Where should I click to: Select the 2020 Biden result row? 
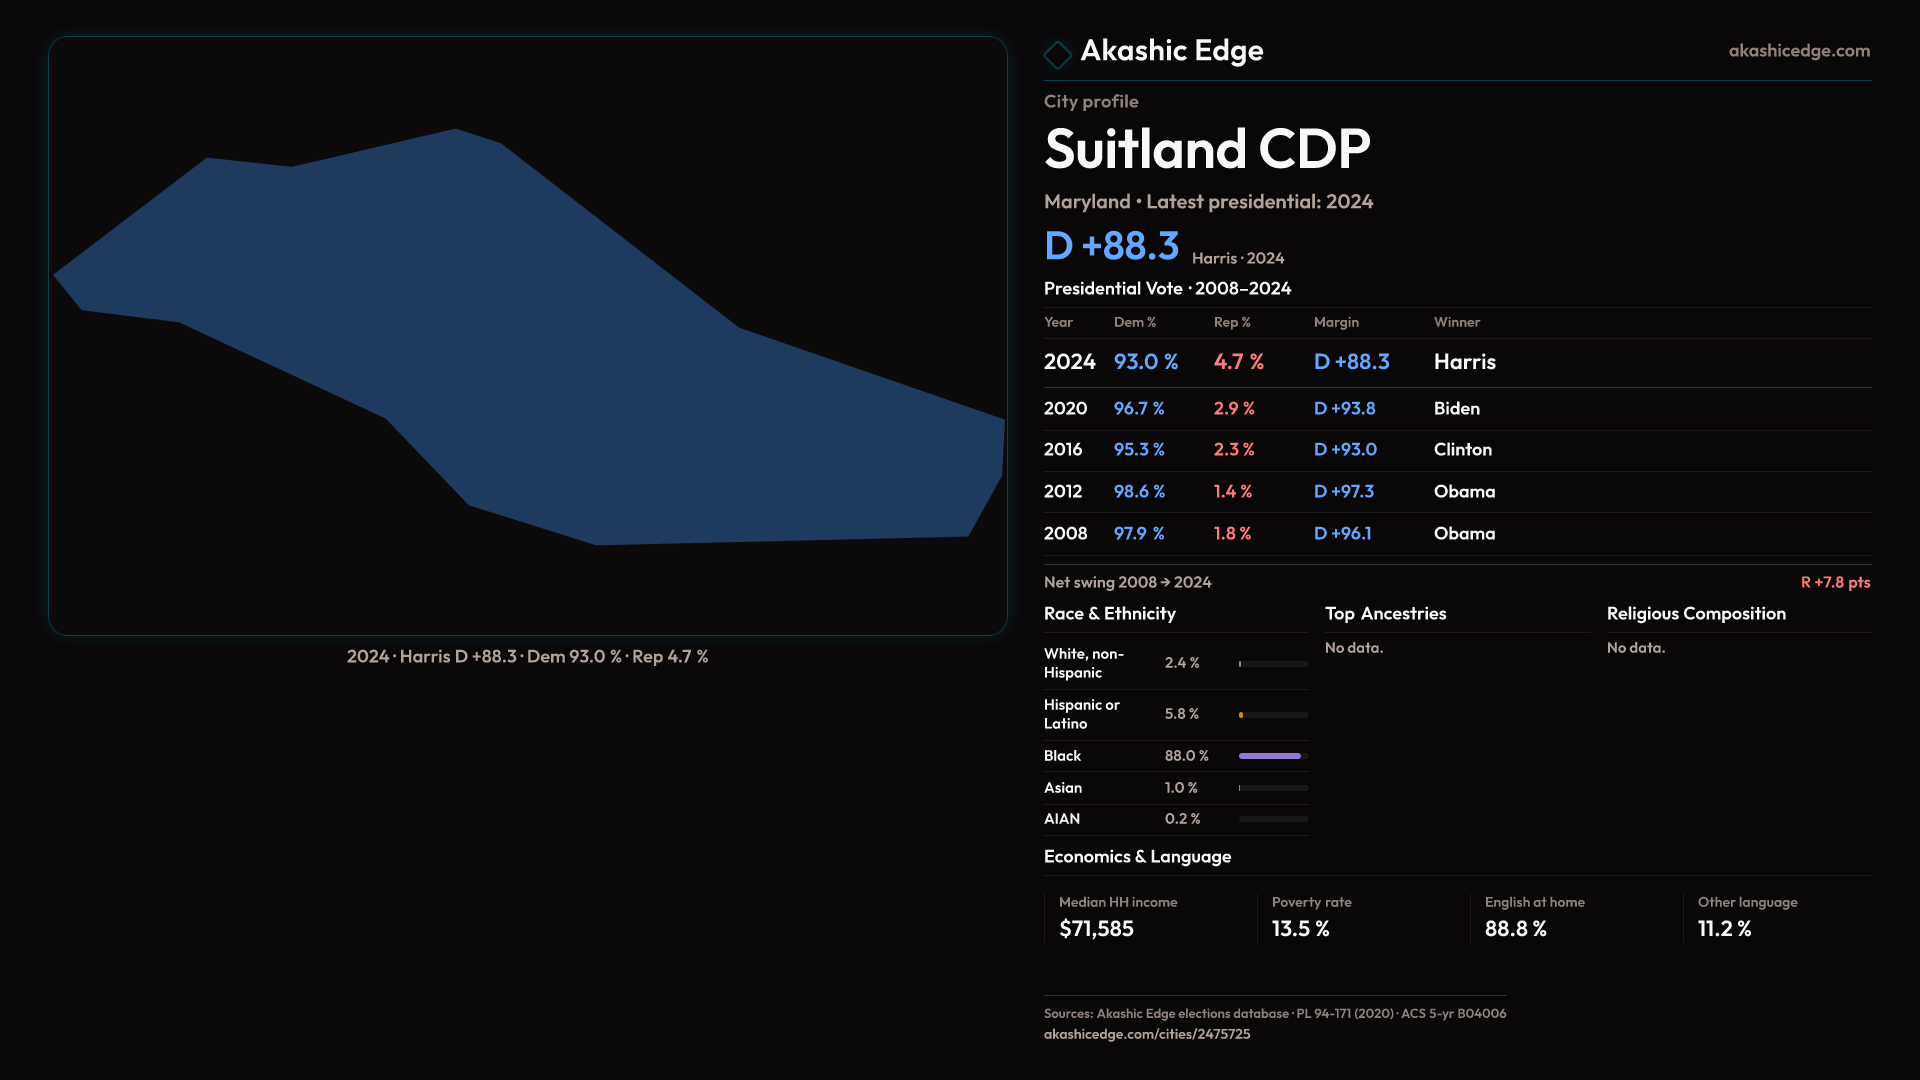tap(1456, 409)
